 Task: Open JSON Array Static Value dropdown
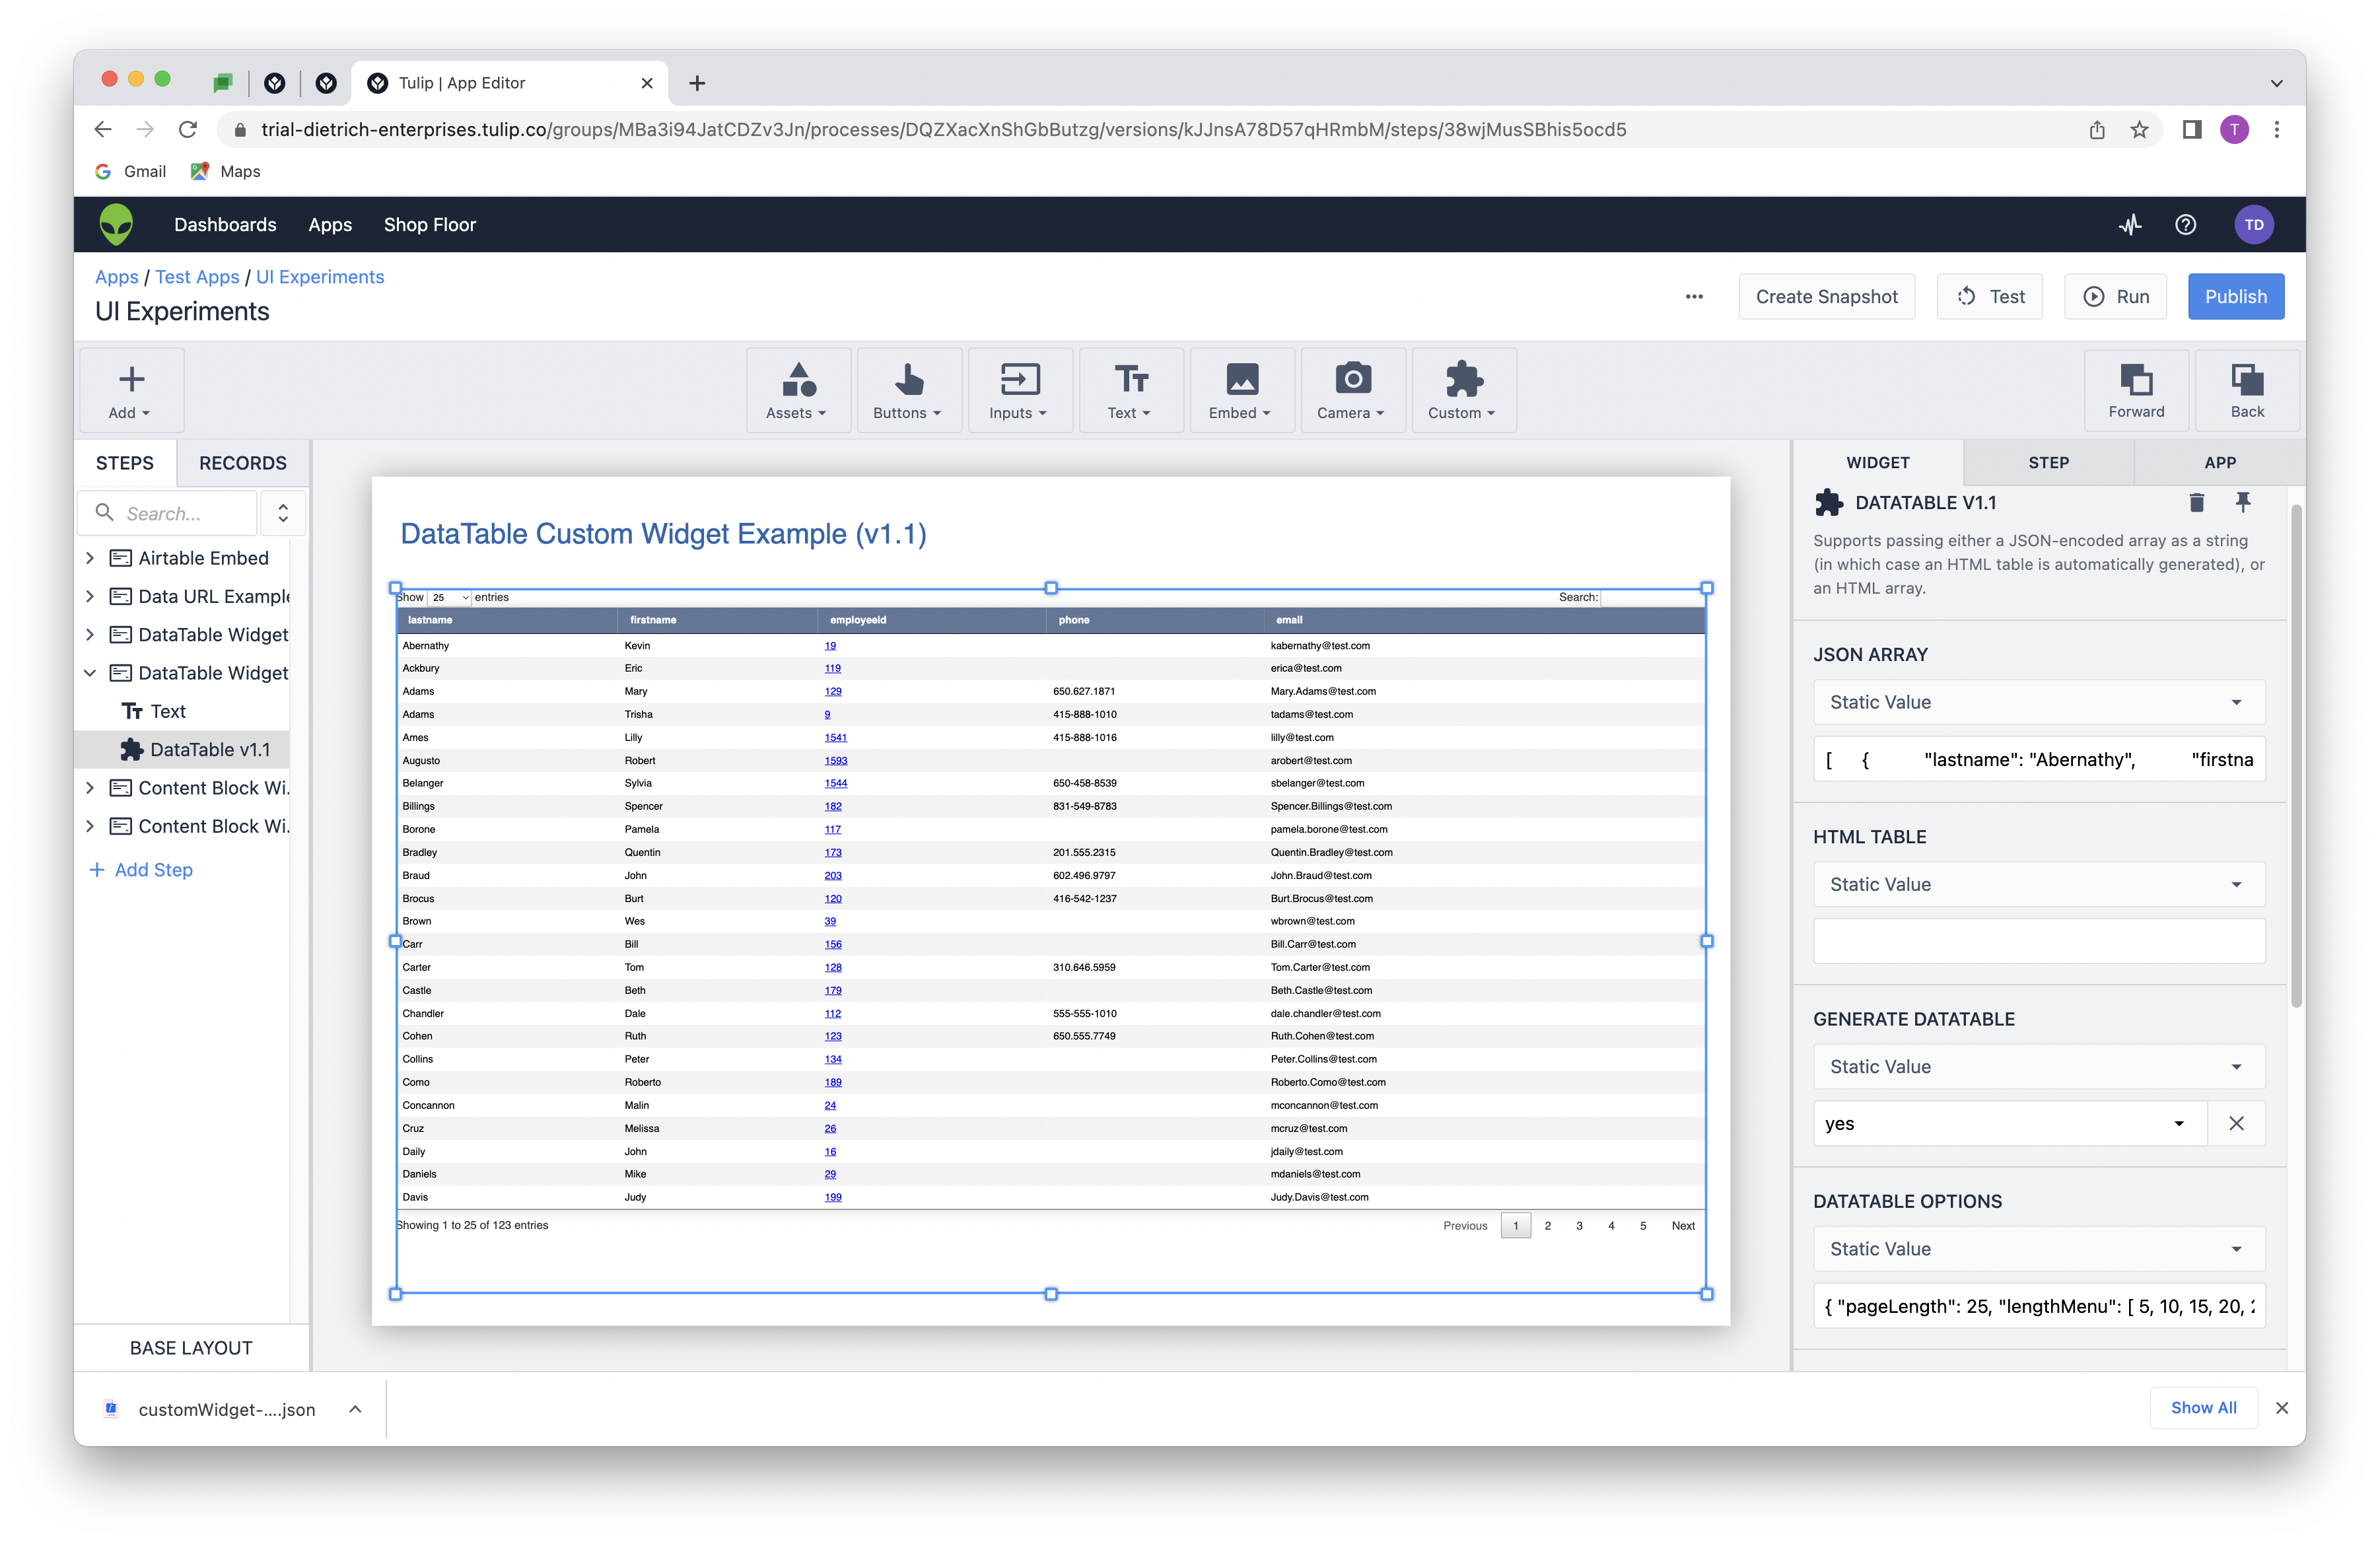pos(2039,702)
